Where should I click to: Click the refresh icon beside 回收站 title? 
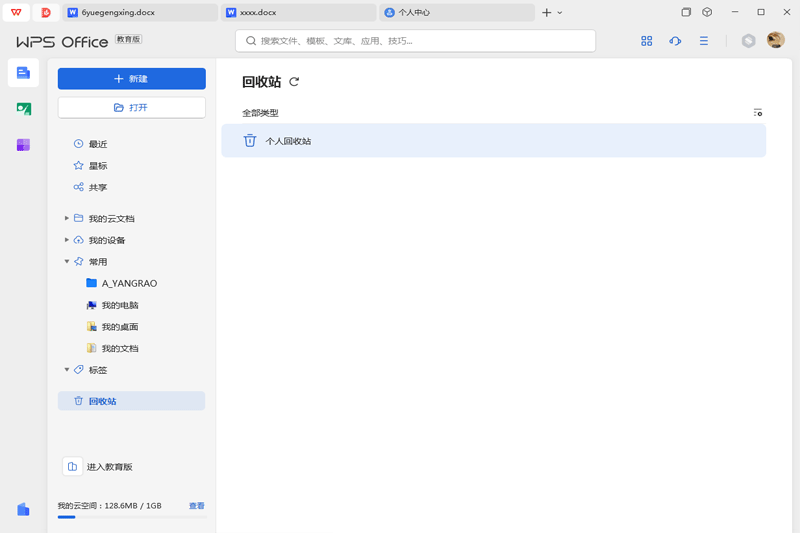(294, 82)
